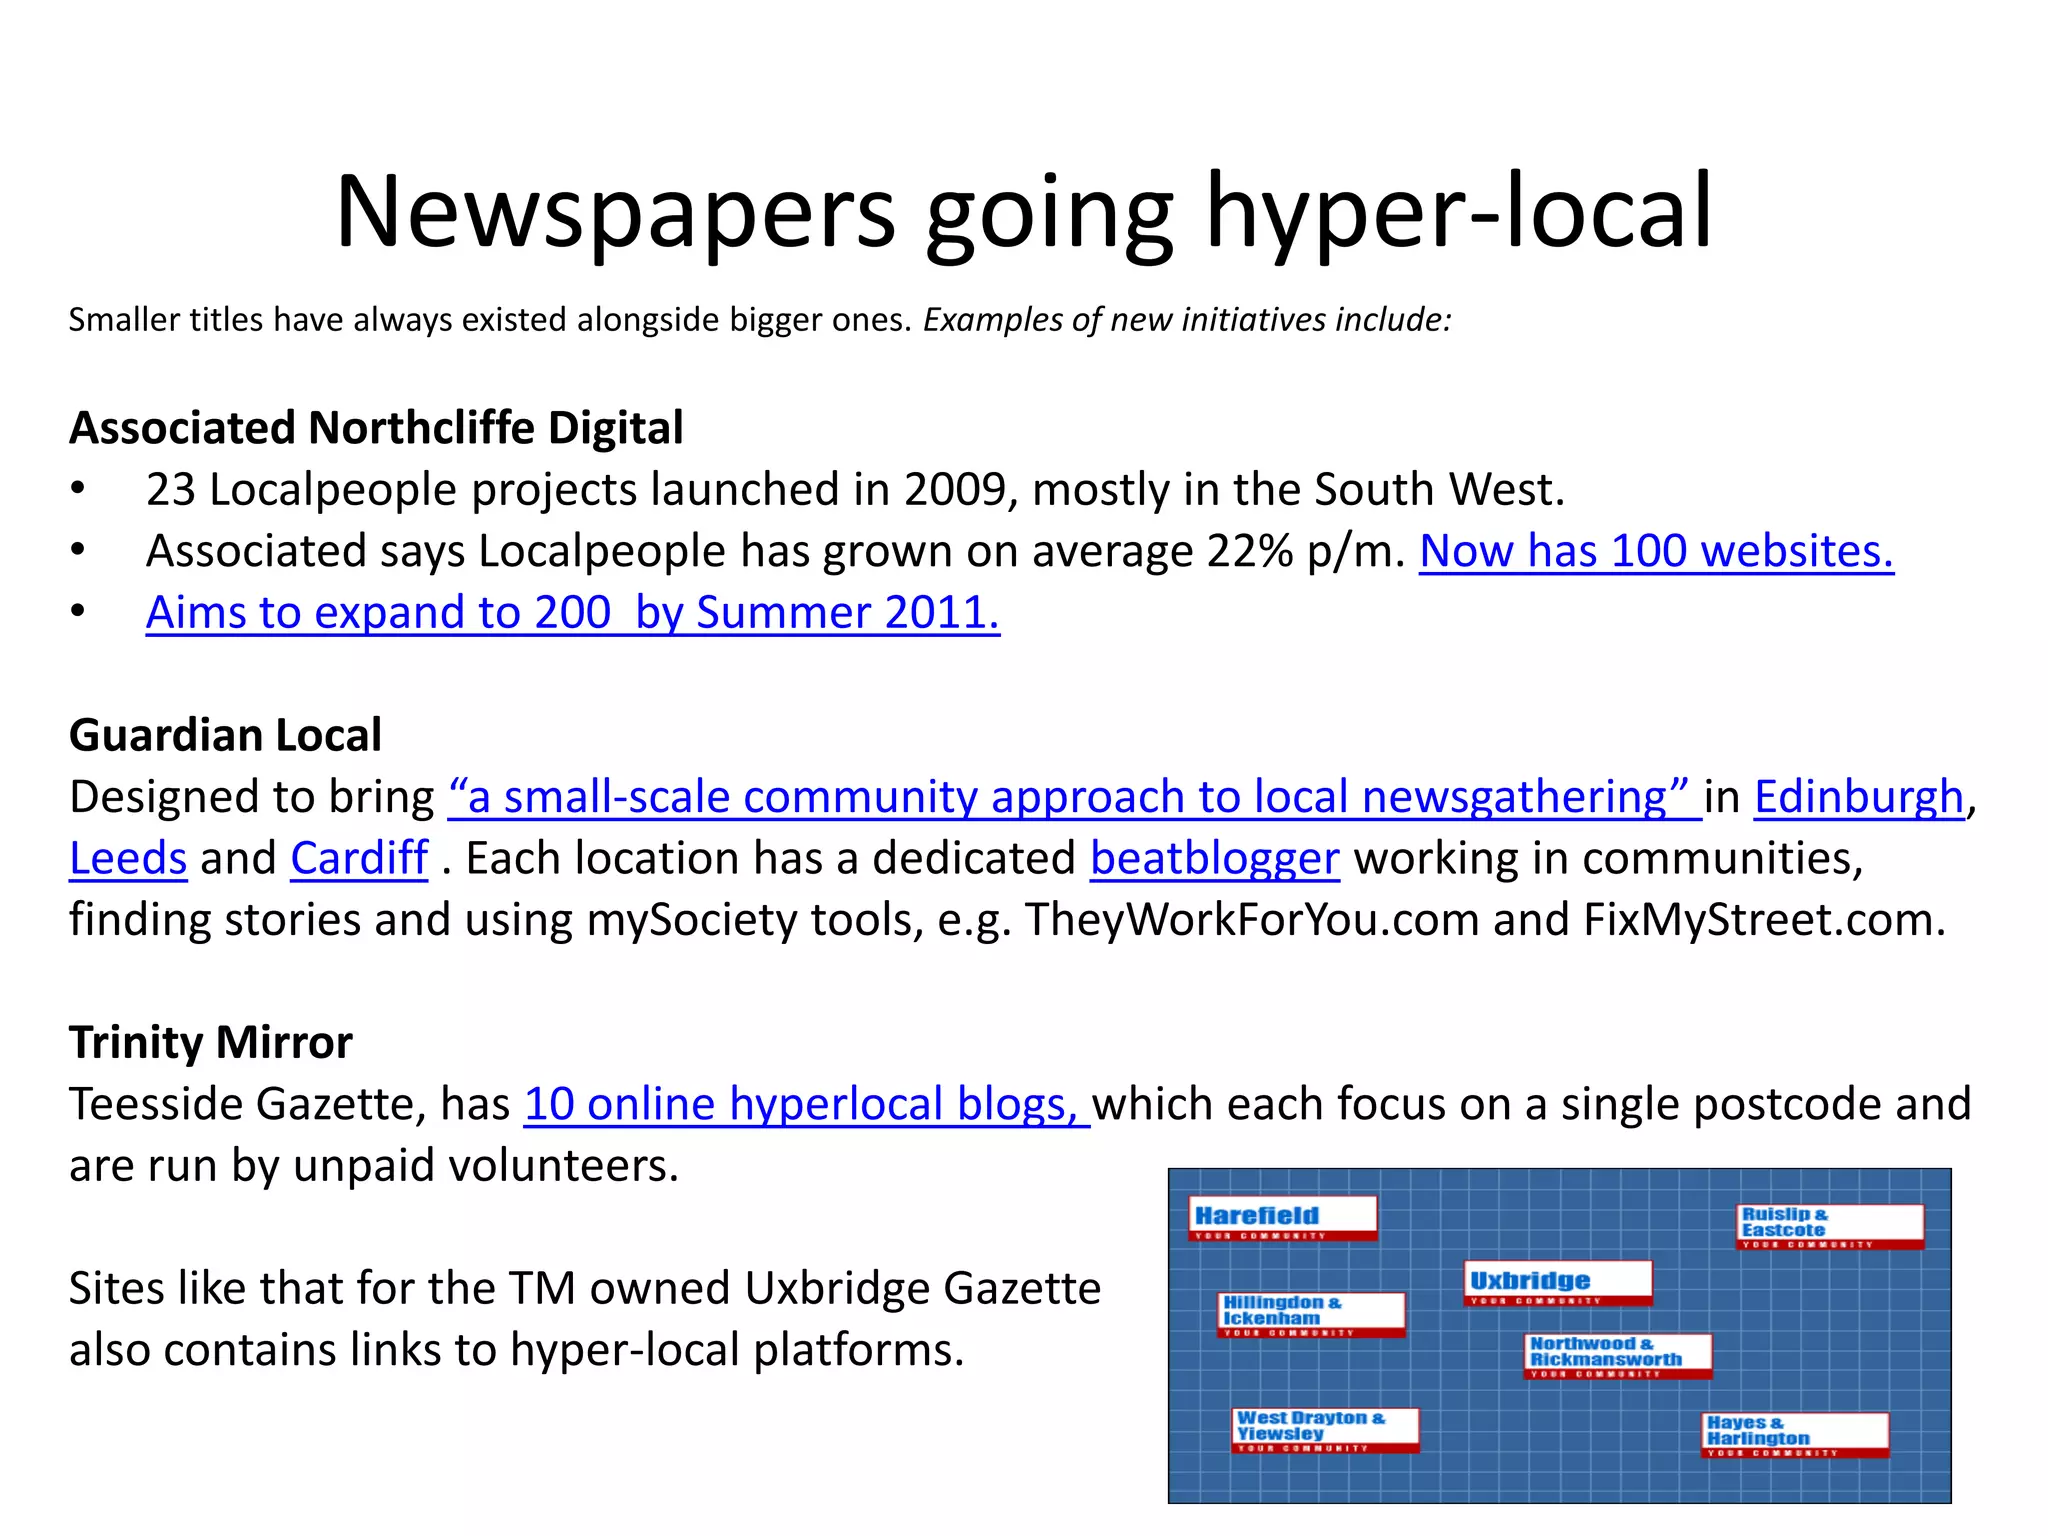2048x1536 pixels.
Task: Click the 'Guardian Local' heading
Action: (225, 735)
